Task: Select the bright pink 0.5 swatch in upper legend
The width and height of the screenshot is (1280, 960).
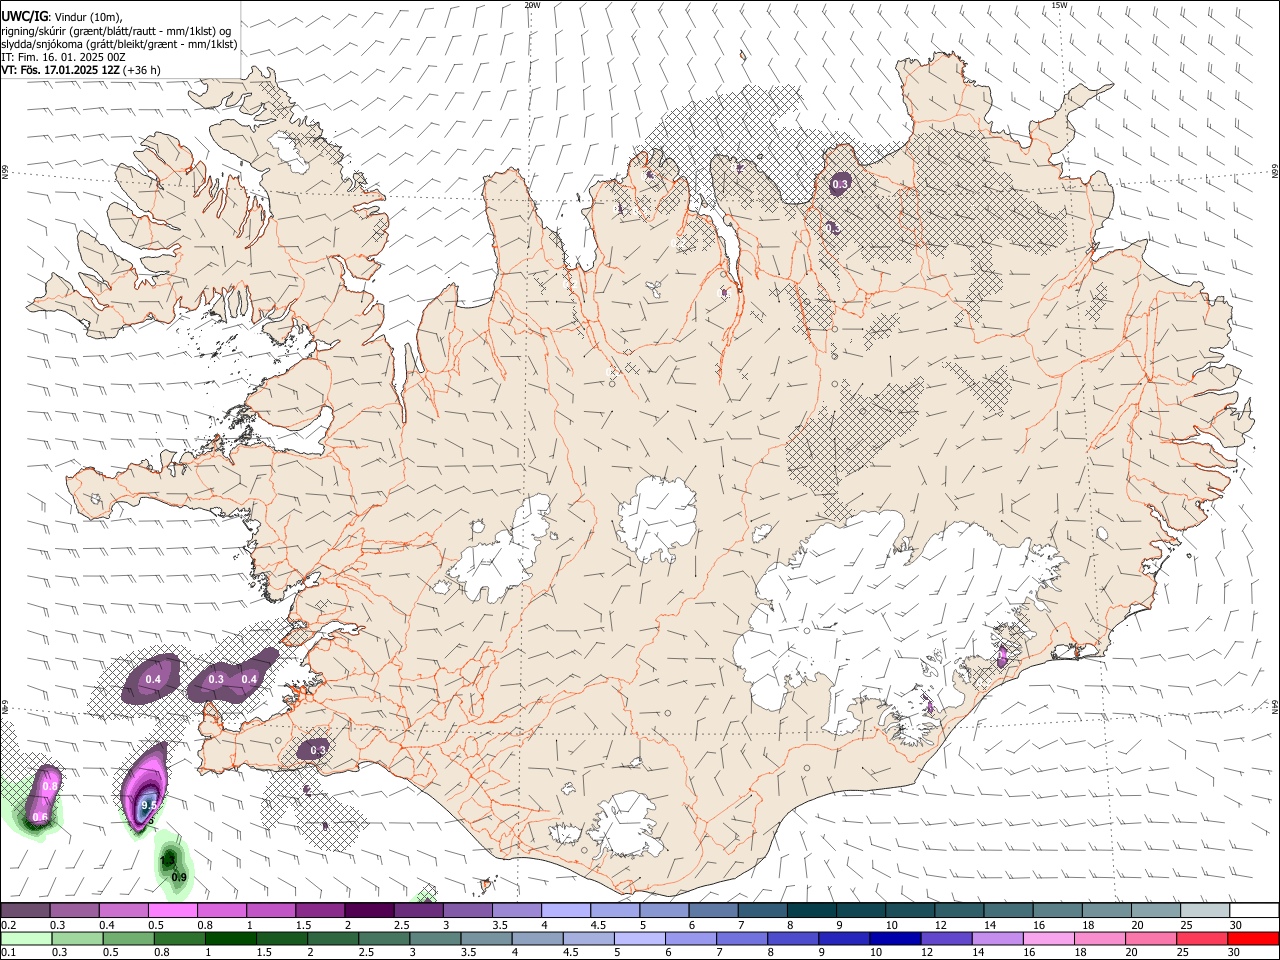Action: (x=172, y=910)
